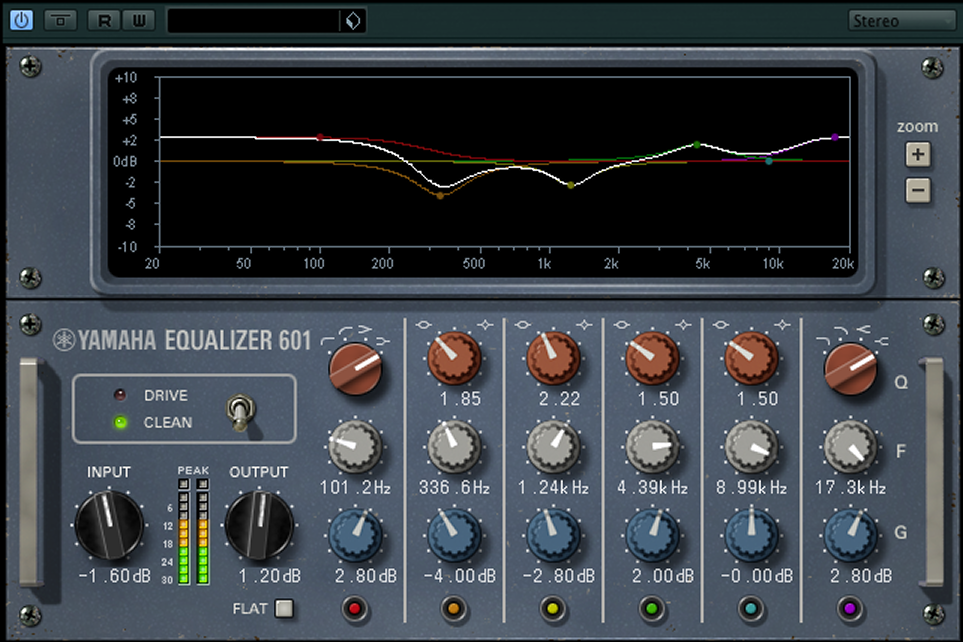
Task: Click the CLEAN mode green LED
Action: coord(120,422)
